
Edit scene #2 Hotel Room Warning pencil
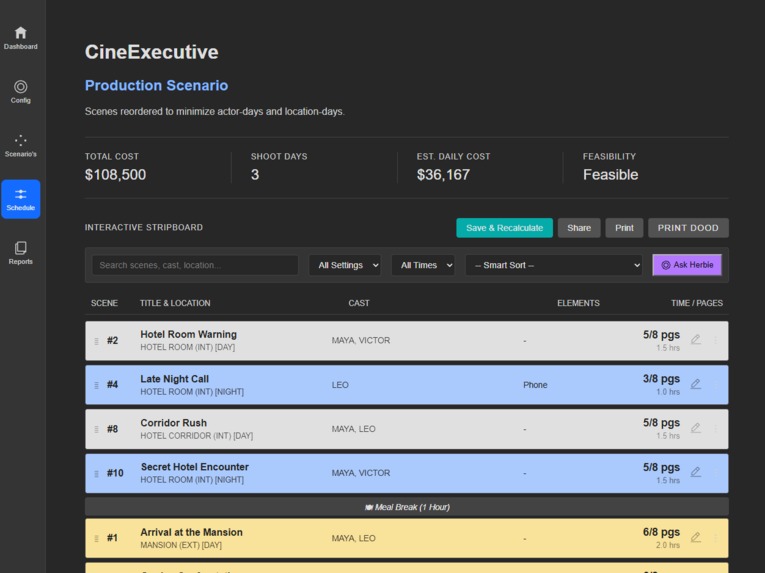pos(696,340)
